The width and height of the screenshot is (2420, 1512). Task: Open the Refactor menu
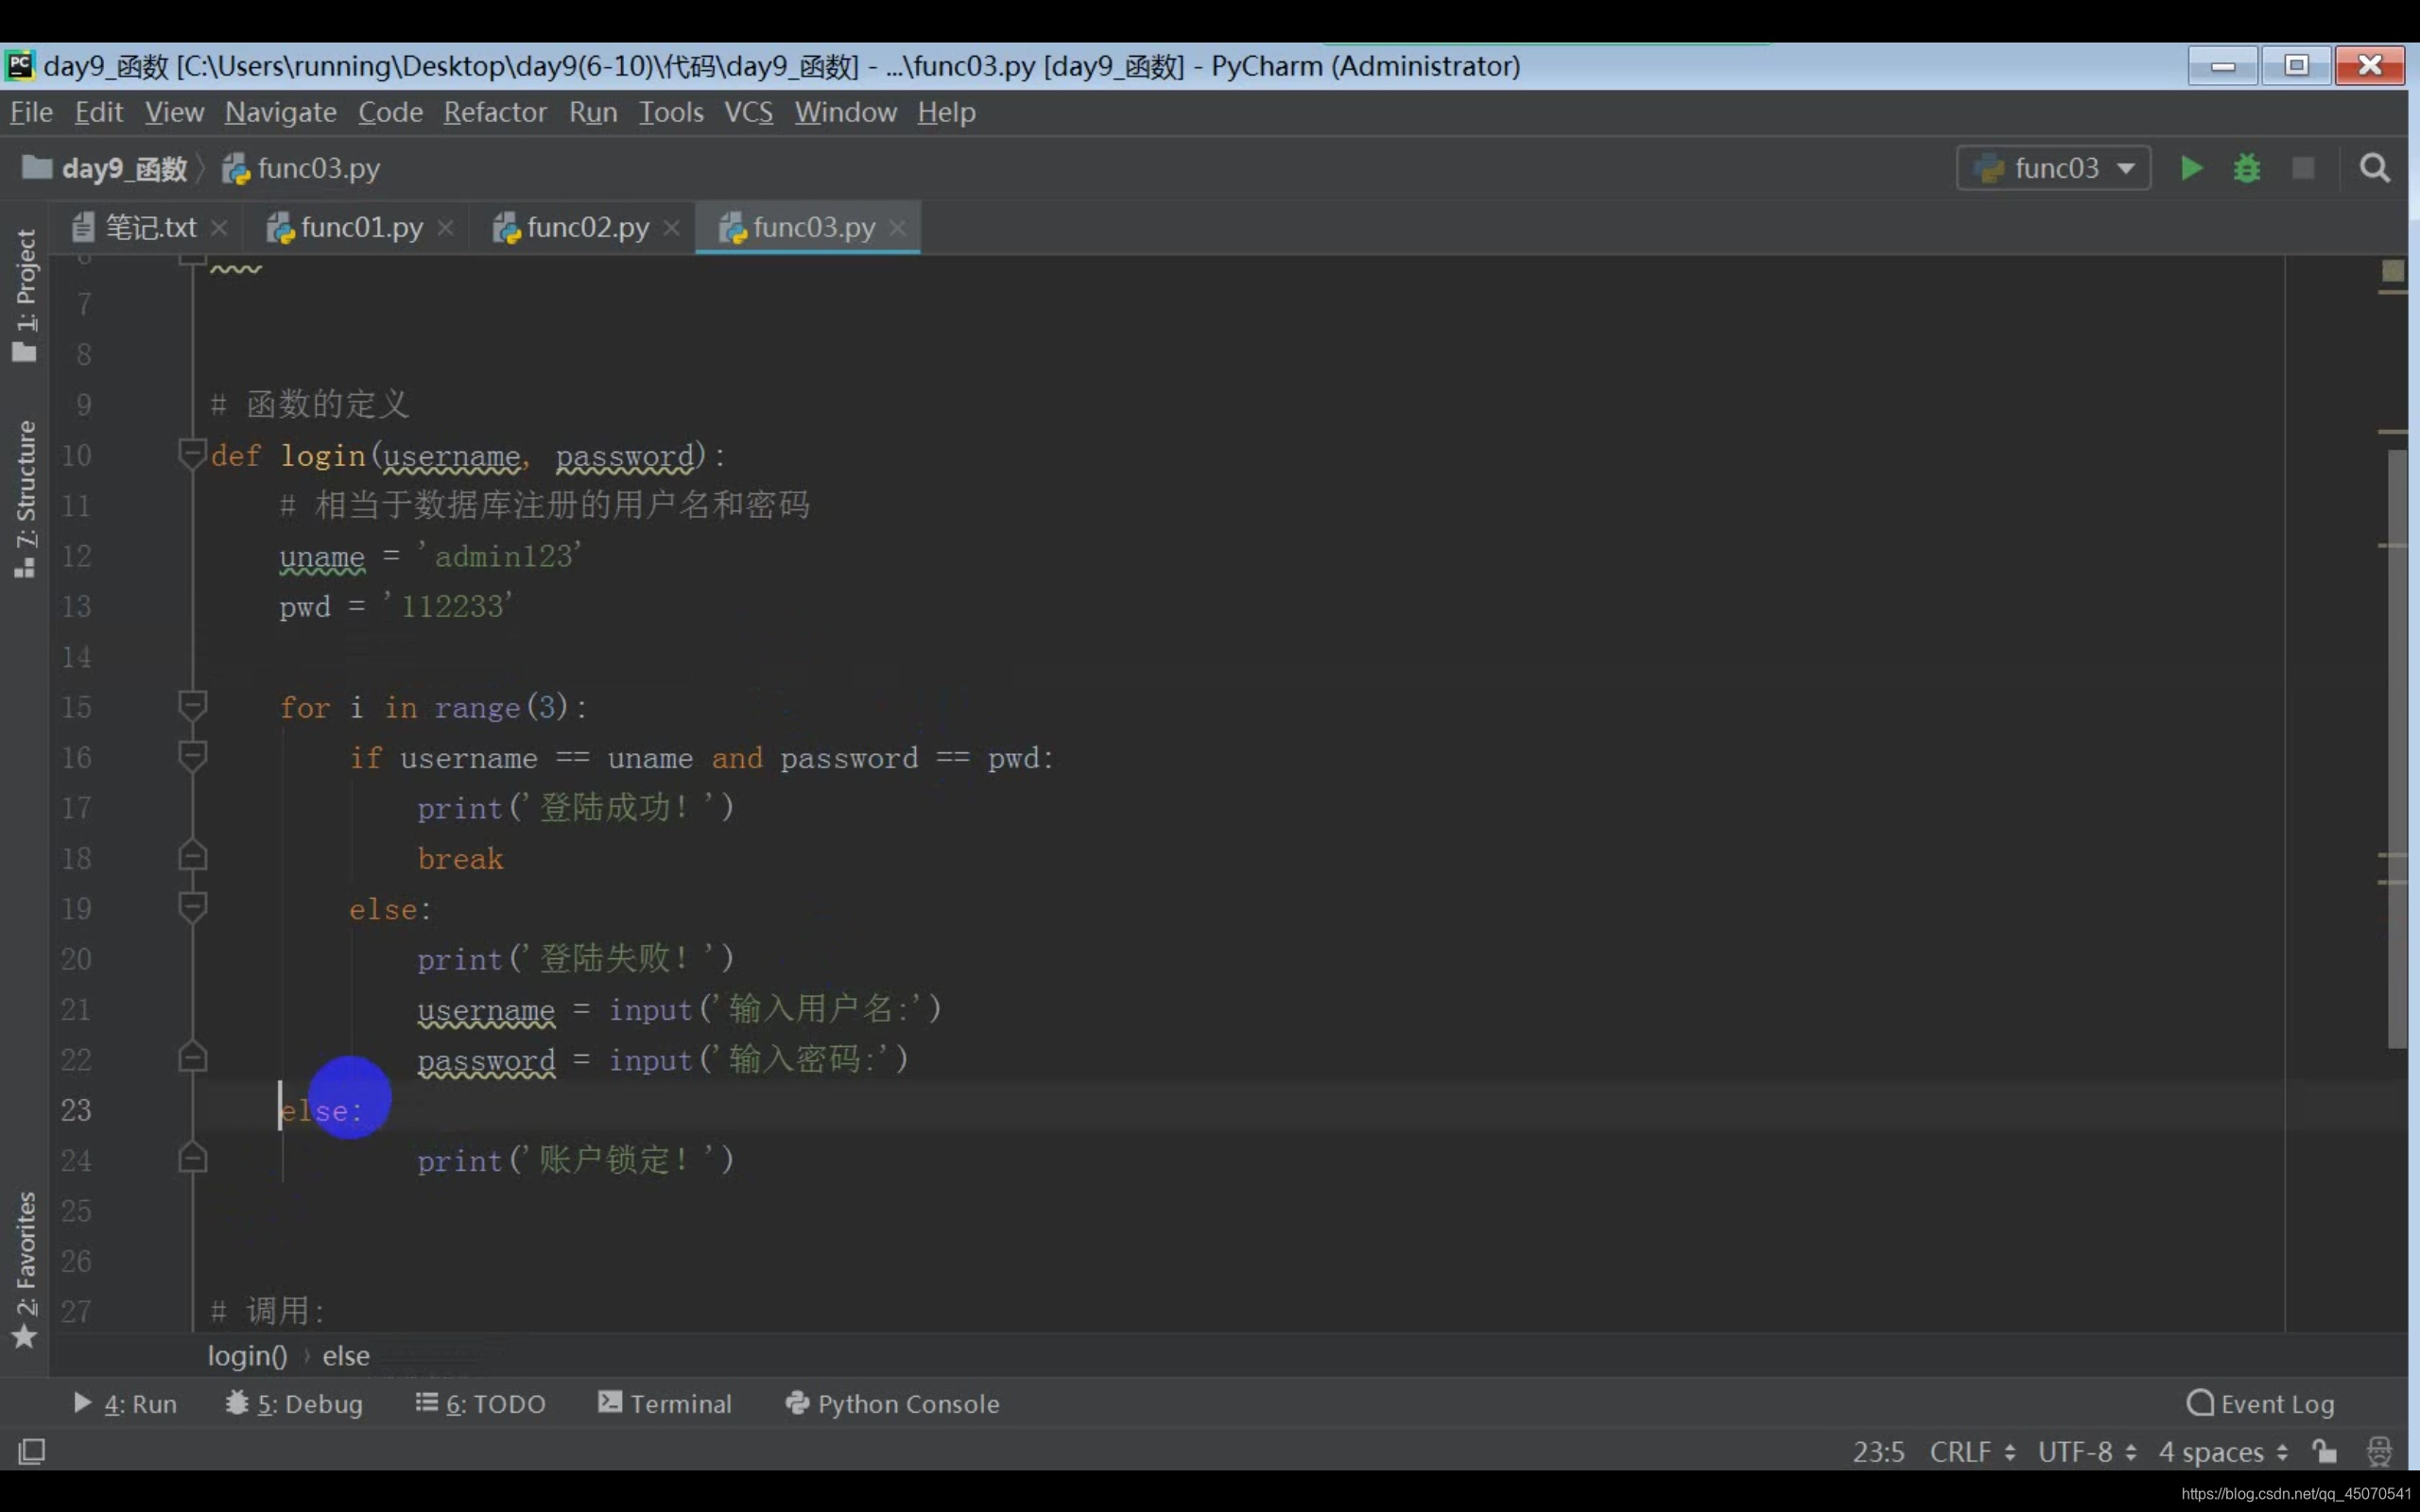tap(495, 112)
